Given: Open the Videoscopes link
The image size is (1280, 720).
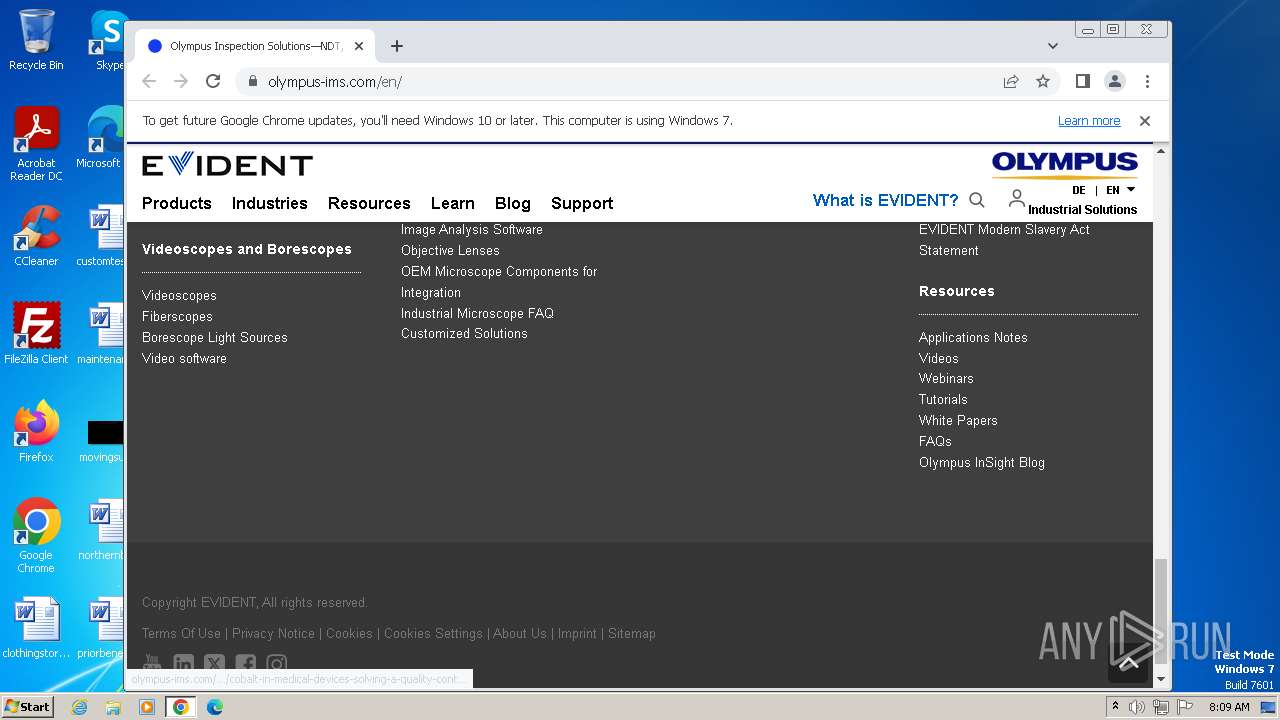Looking at the screenshot, I should pos(179,295).
